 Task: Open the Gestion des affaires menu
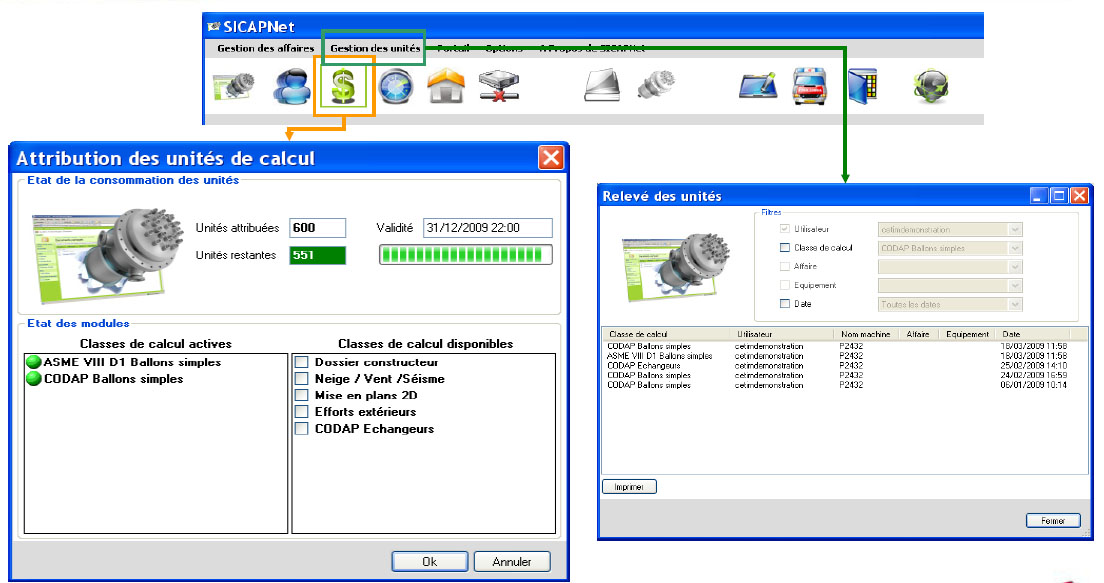tap(266, 48)
